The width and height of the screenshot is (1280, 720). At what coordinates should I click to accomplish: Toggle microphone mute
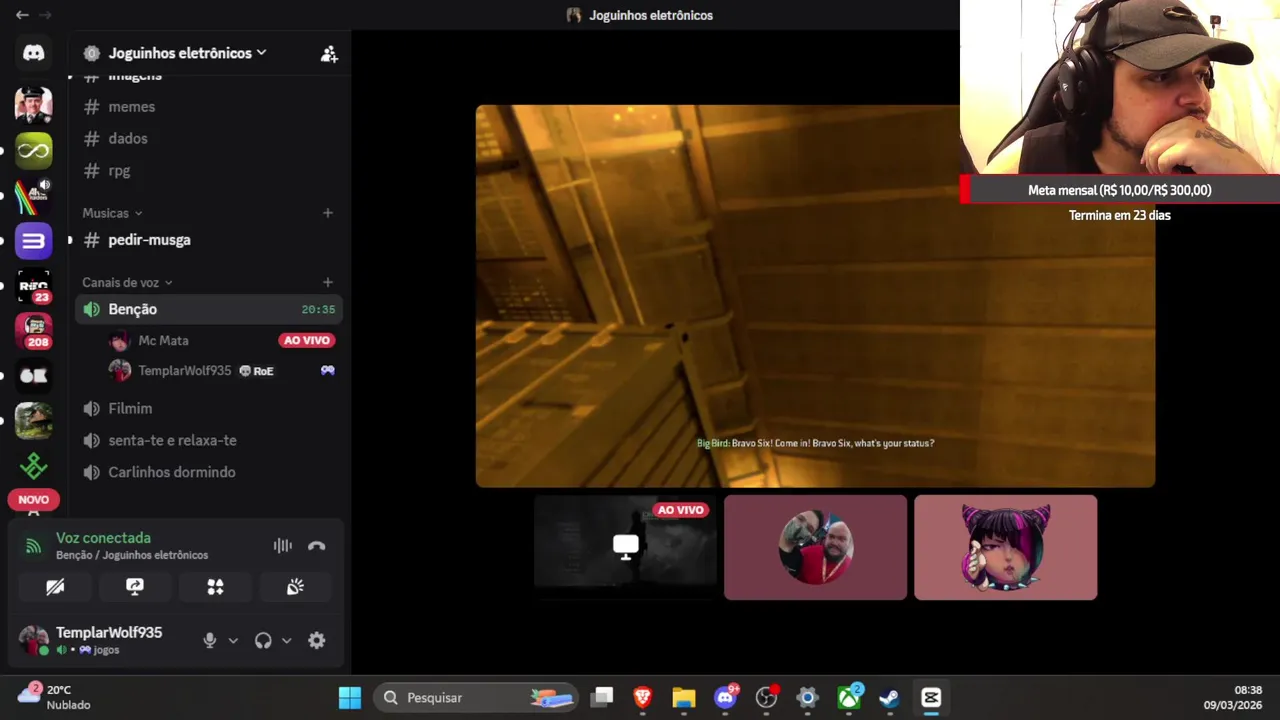click(x=210, y=641)
